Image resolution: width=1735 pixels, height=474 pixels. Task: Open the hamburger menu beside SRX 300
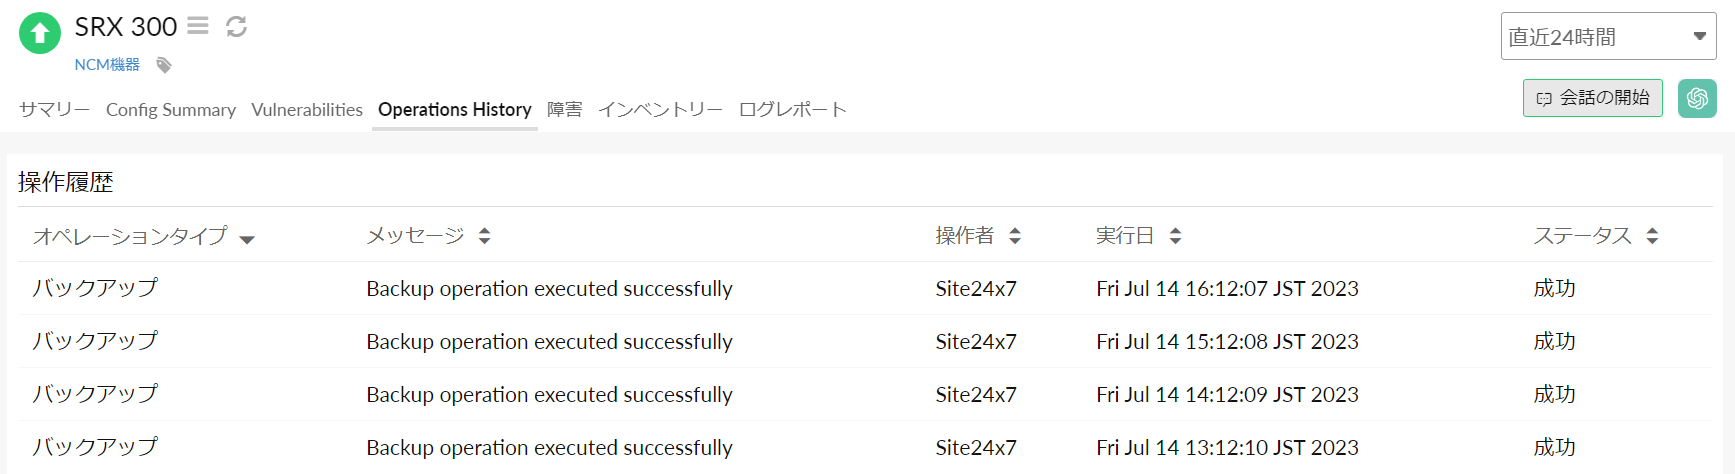pos(198,26)
